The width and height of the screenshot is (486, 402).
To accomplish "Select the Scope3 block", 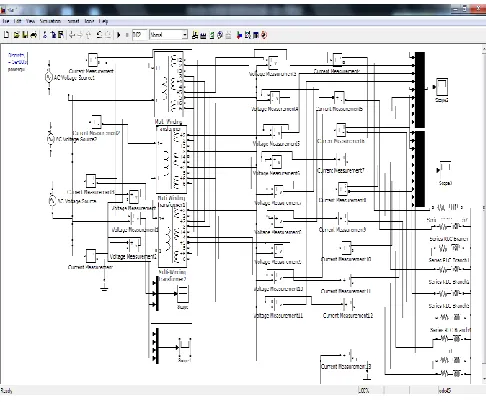I will [x=445, y=170].
